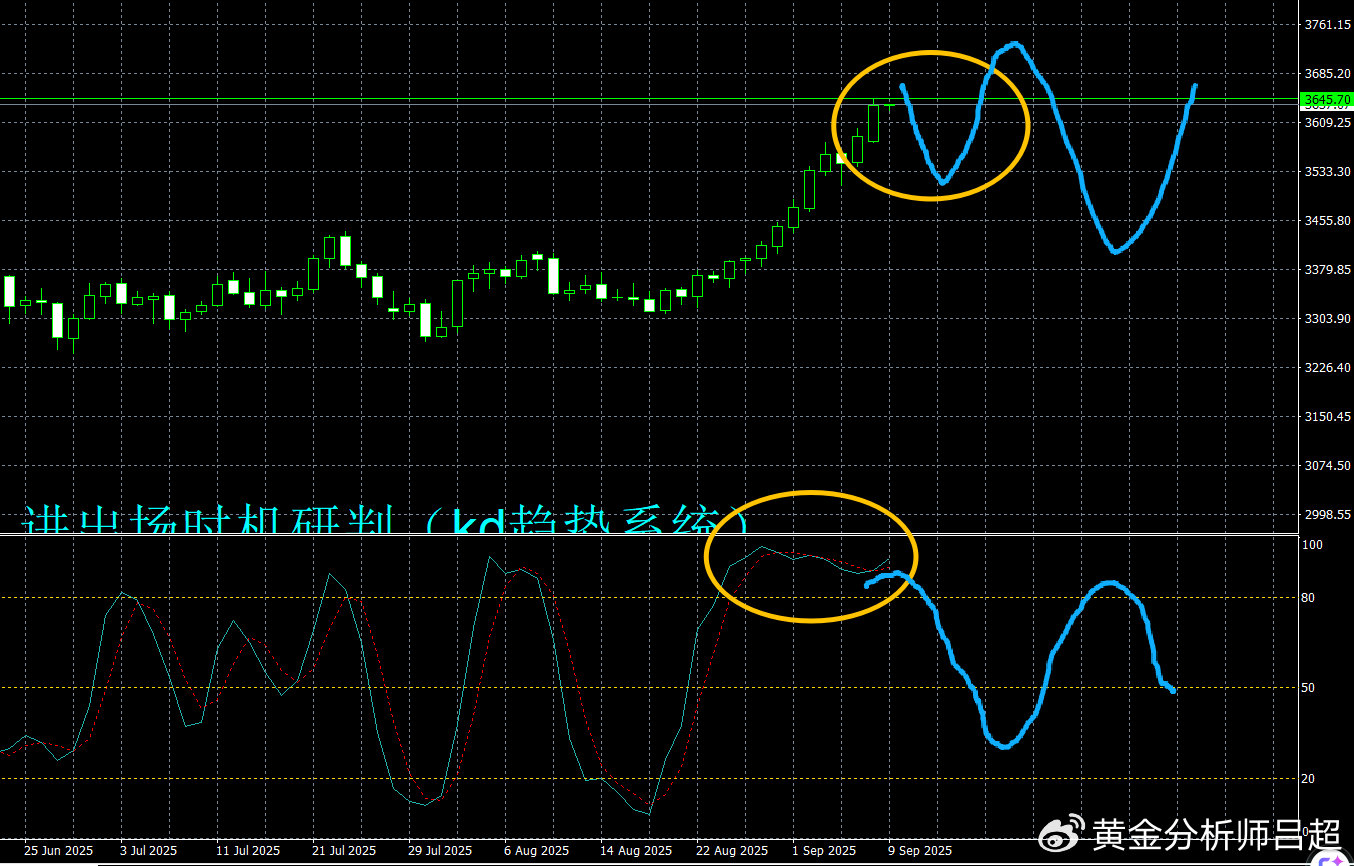Select the indicator level 50 label
Image resolution: width=1354 pixels, height=866 pixels.
coord(1310,688)
